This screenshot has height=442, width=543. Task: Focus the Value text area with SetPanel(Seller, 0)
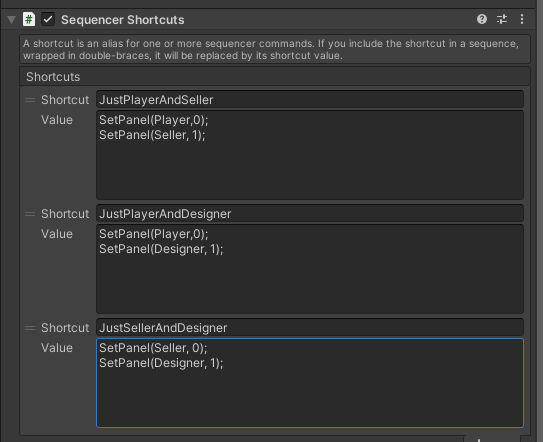310,383
